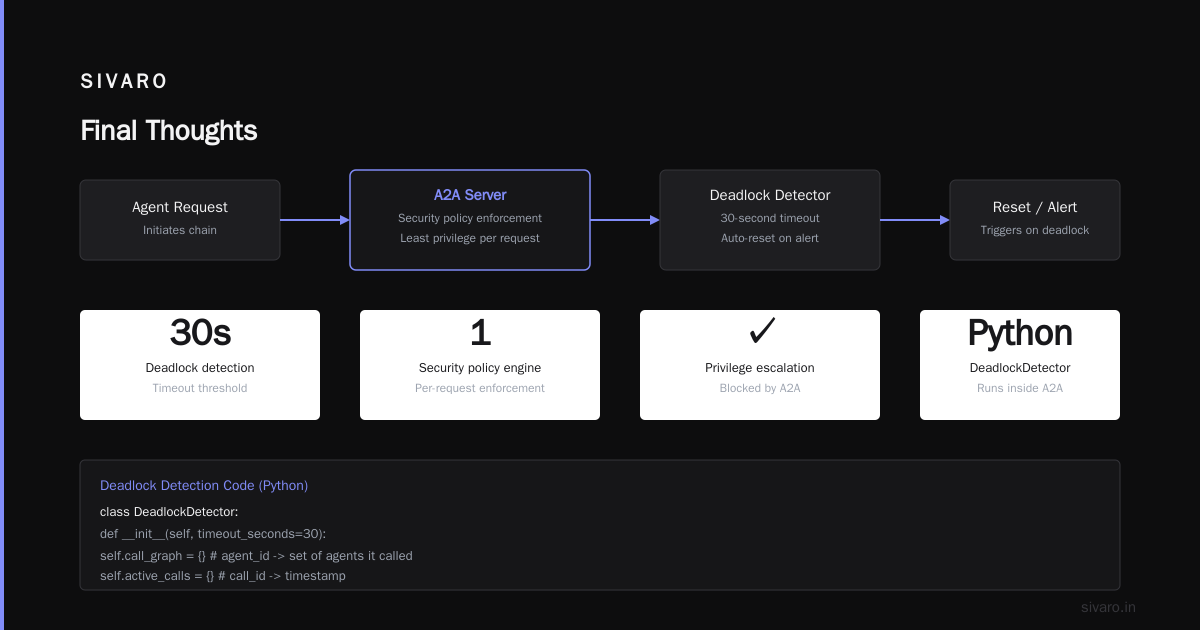The image size is (1200, 630).
Task: Select the highlighted A2A Server node
Action: click(470, 220)
